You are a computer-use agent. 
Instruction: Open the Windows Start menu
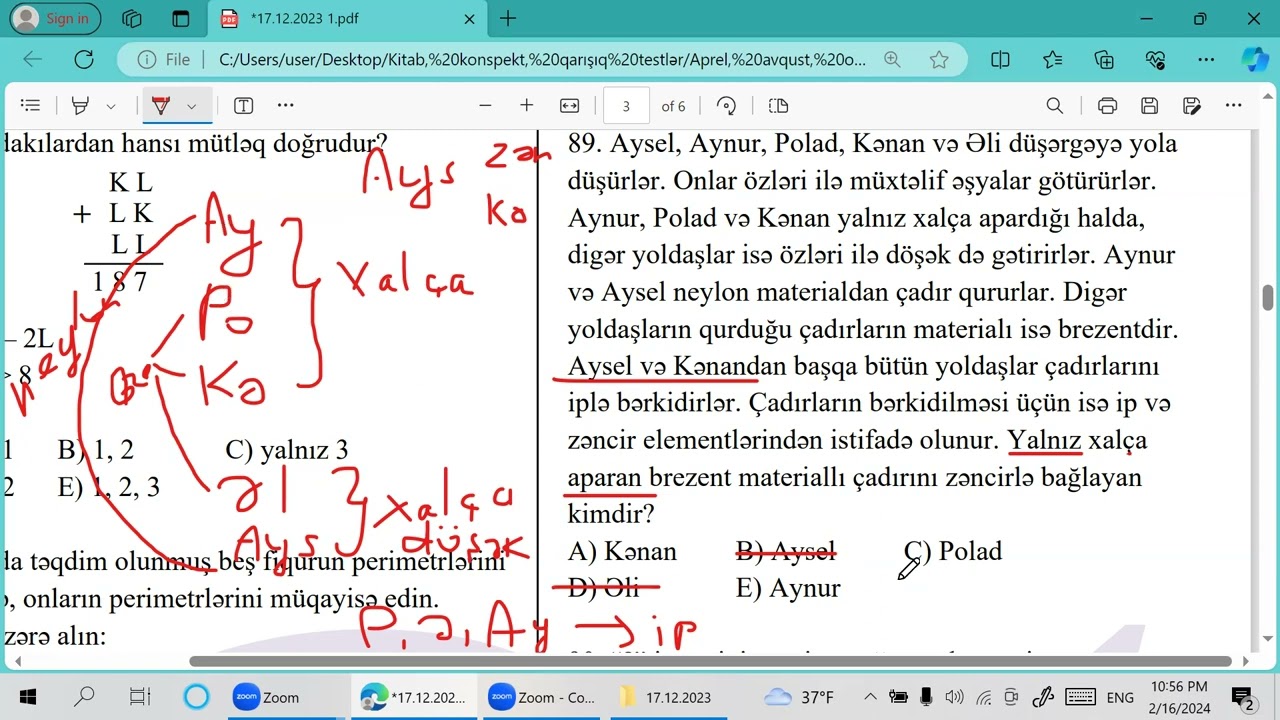point(27,697)
